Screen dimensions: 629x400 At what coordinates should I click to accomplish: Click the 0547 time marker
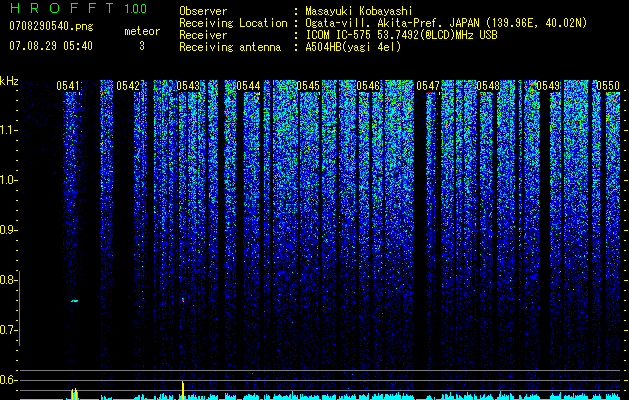tap(428, 86)
